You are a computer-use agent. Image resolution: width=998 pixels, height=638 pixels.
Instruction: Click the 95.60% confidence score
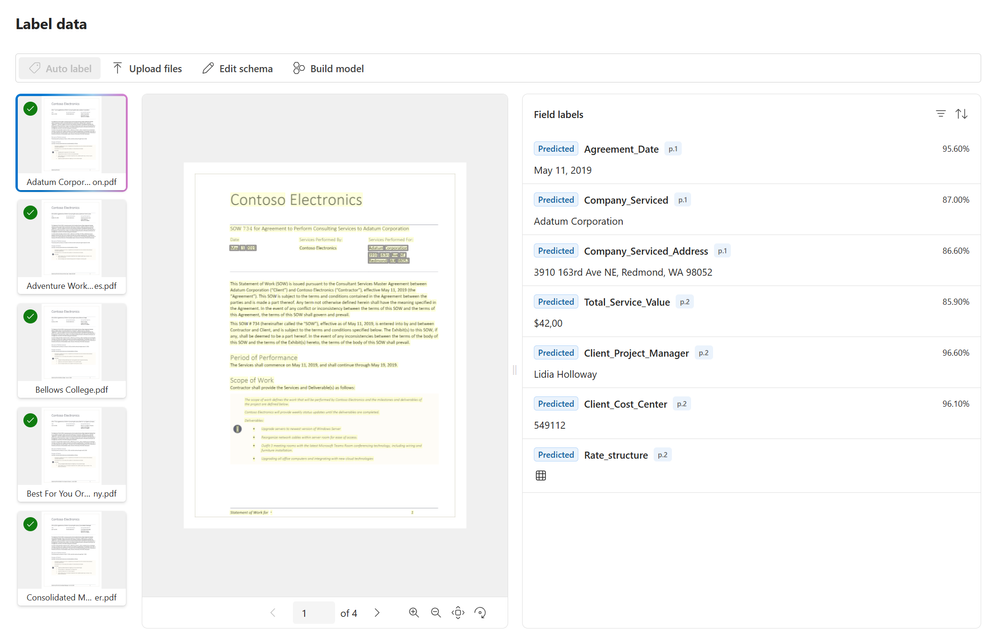(x=955, y=148)
